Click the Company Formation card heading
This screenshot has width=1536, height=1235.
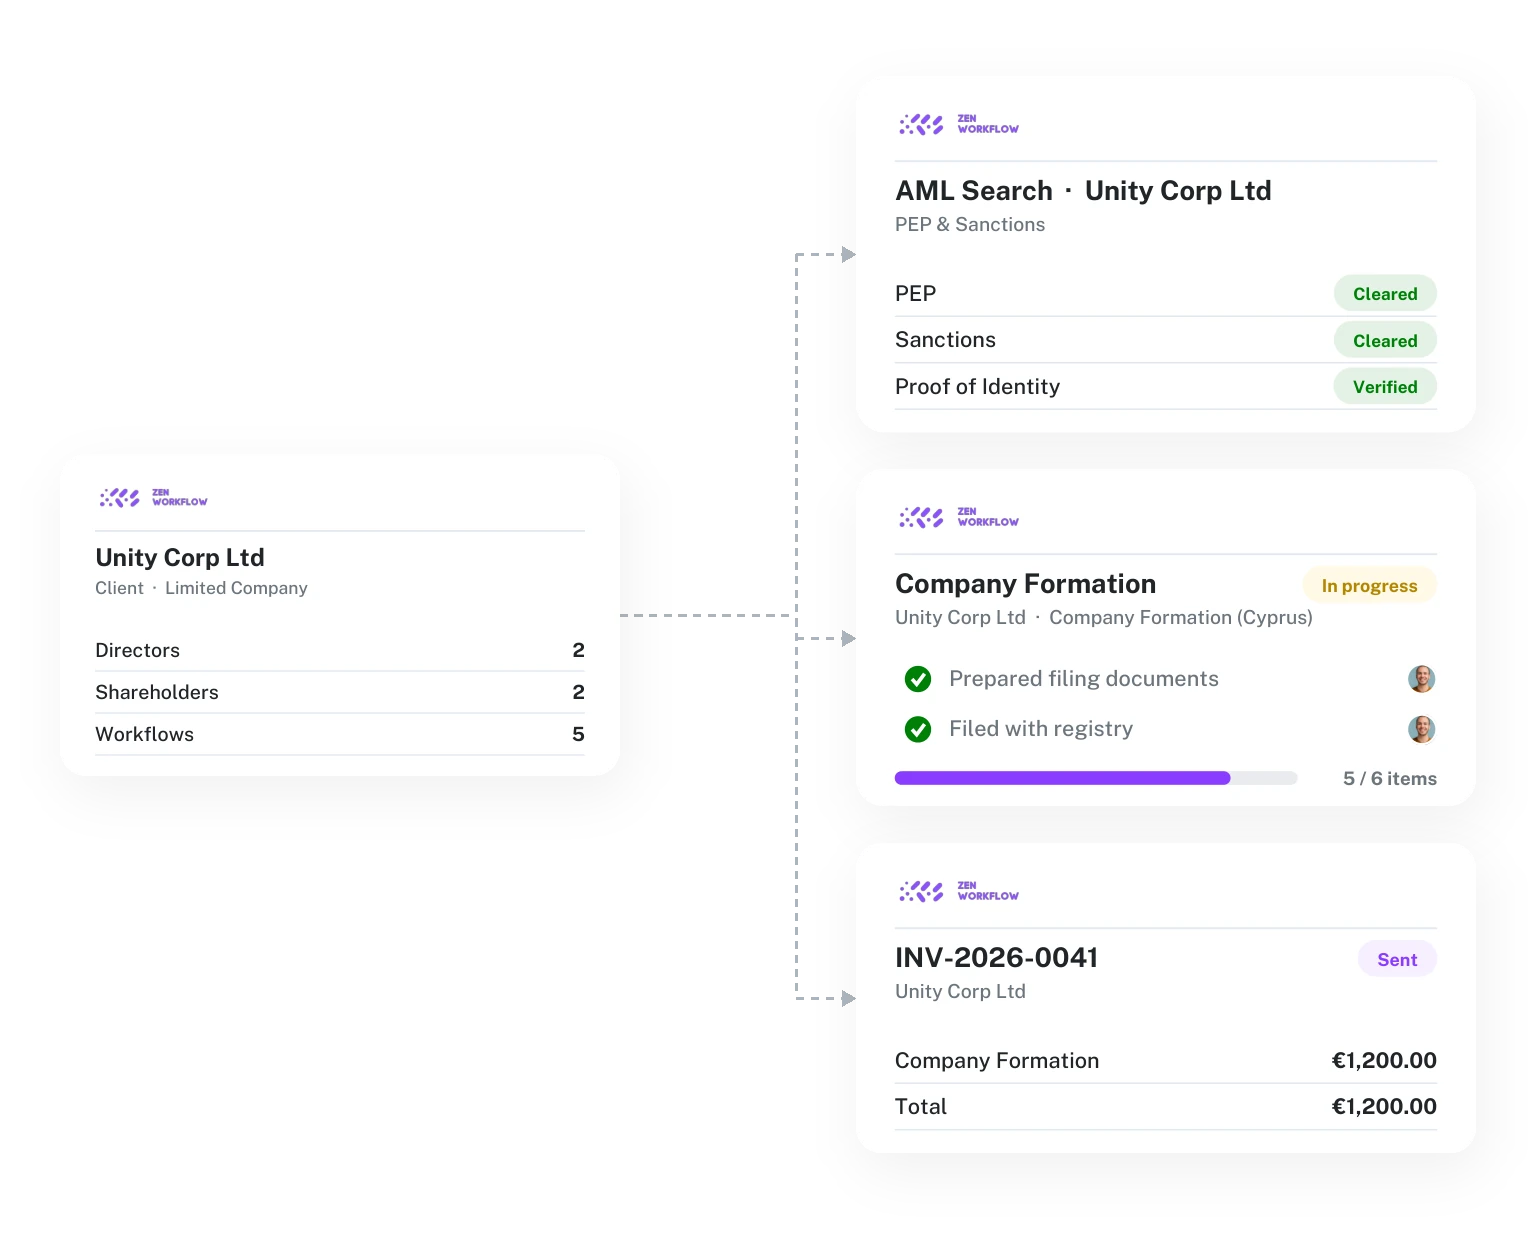click(x=1025, y=584)
